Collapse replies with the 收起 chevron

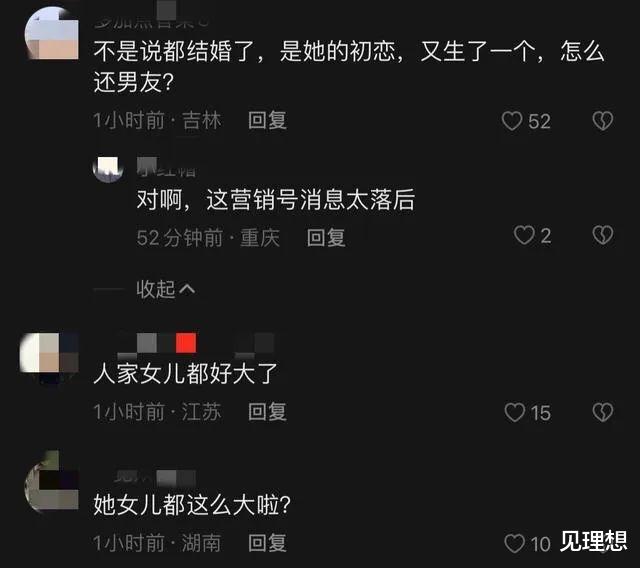pos(166,289)
